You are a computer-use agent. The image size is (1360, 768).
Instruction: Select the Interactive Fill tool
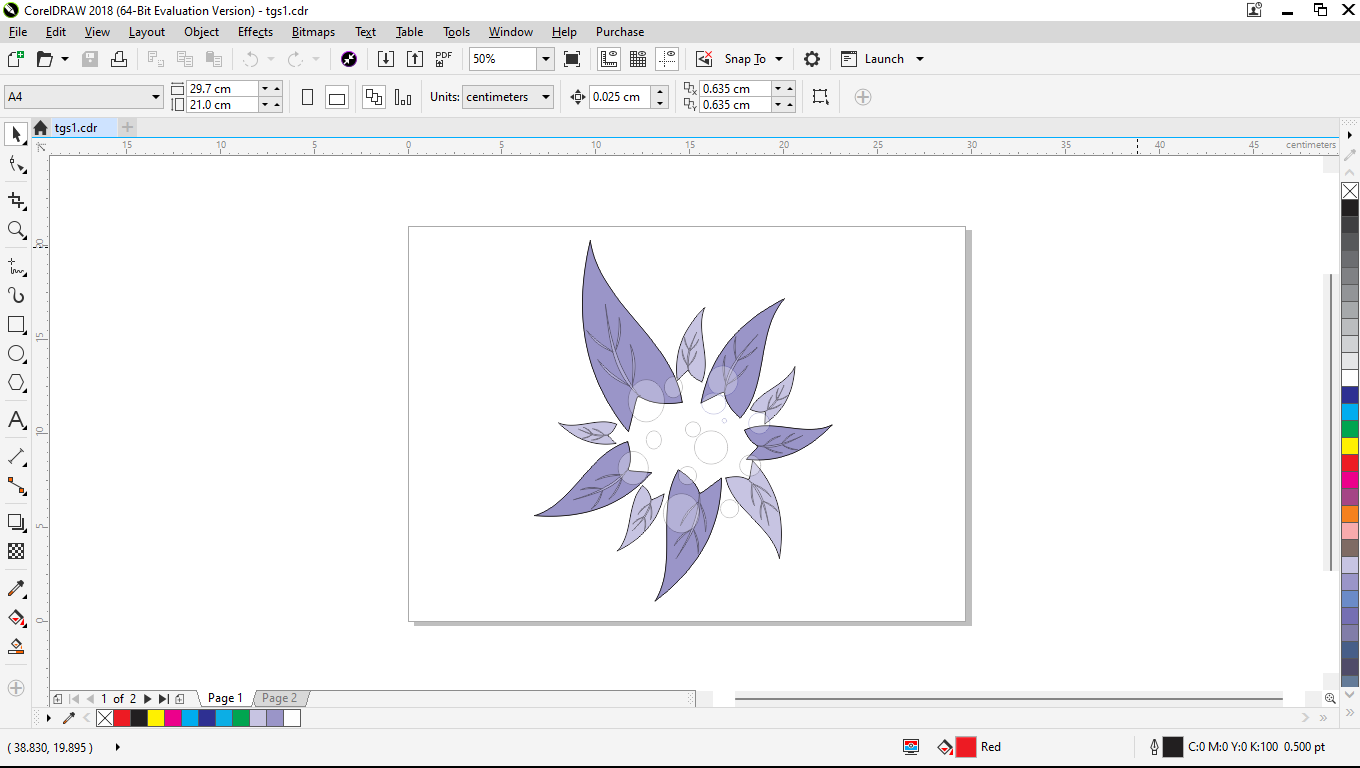click(x=16, y=617)
